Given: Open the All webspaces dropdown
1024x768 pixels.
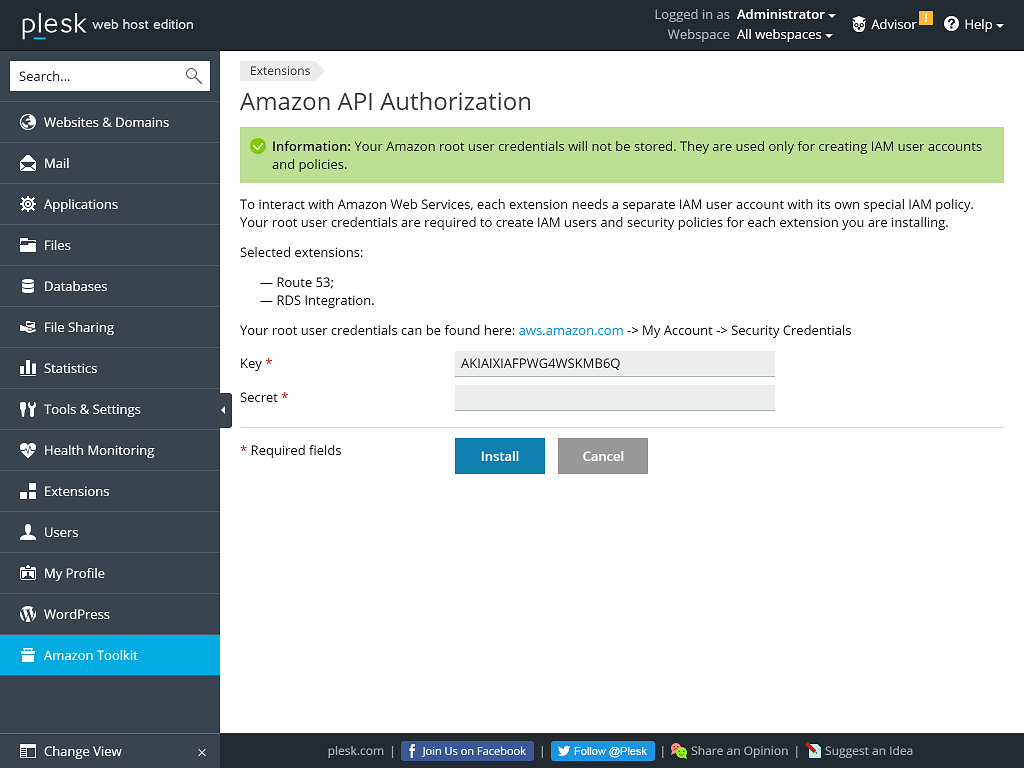Looking at the screenshot, I should click(x=784, y=35).
